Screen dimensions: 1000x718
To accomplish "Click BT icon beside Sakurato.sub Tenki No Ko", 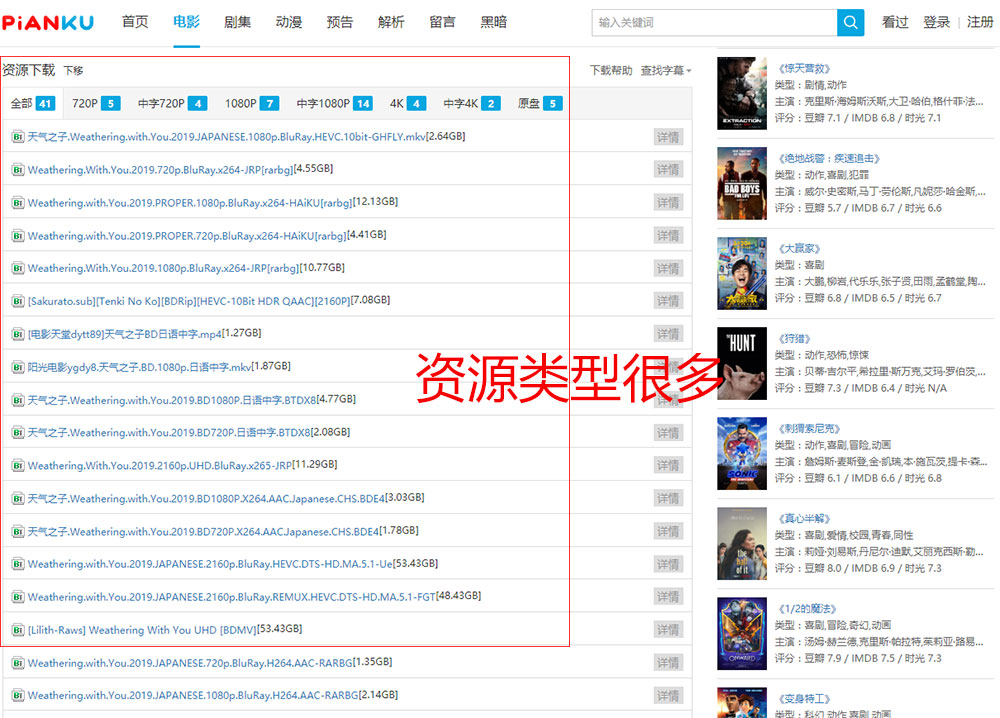I will coord(18,301).
